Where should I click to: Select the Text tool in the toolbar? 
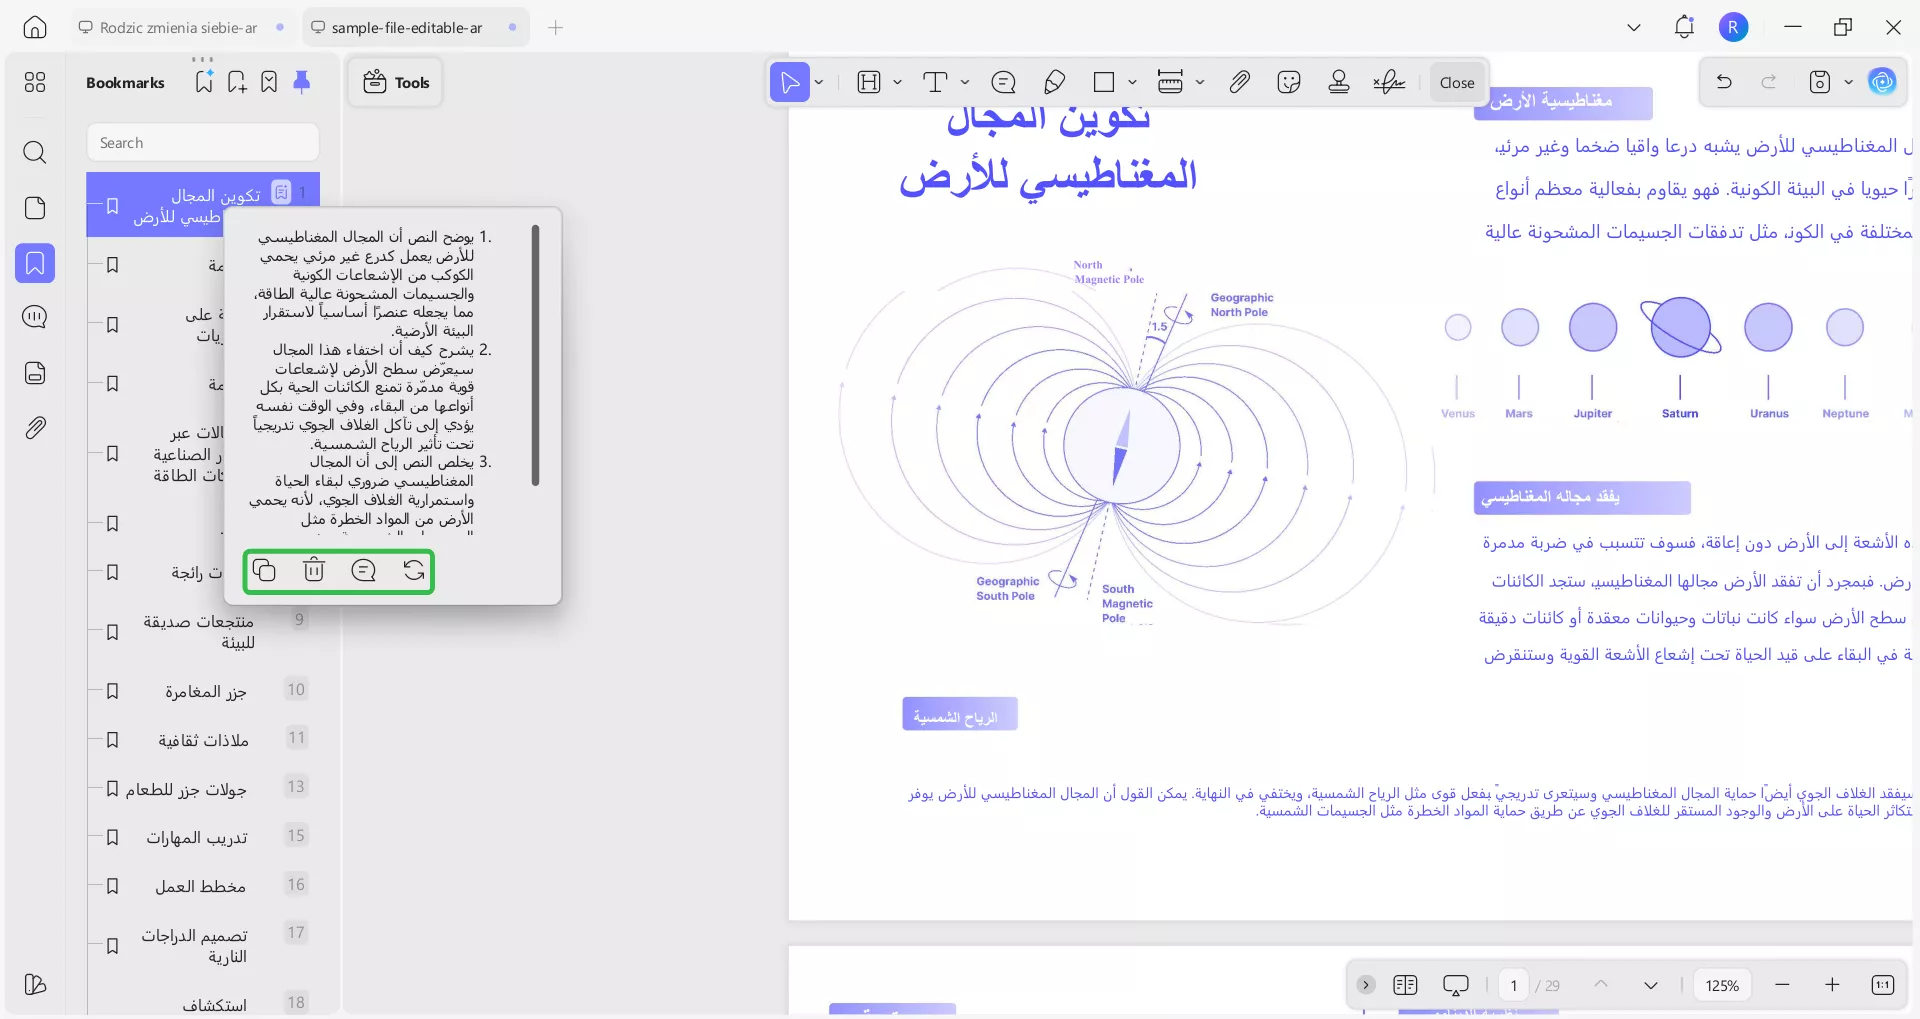pyautogui.click(x=935, y=82)
